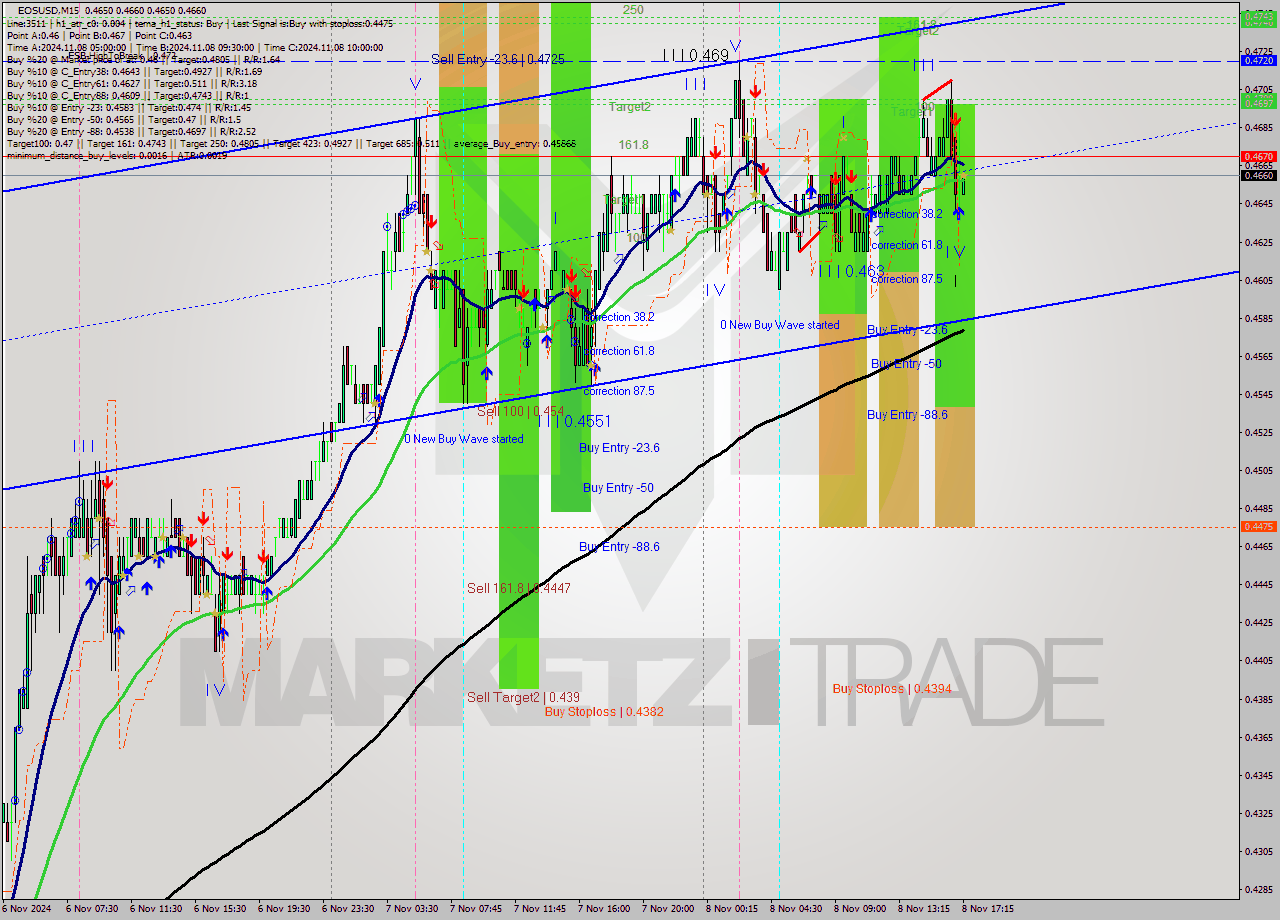Click the red 0.4670 price tag
Image resolution: width=1280 pixels, height=920 pixels.
1257,156
